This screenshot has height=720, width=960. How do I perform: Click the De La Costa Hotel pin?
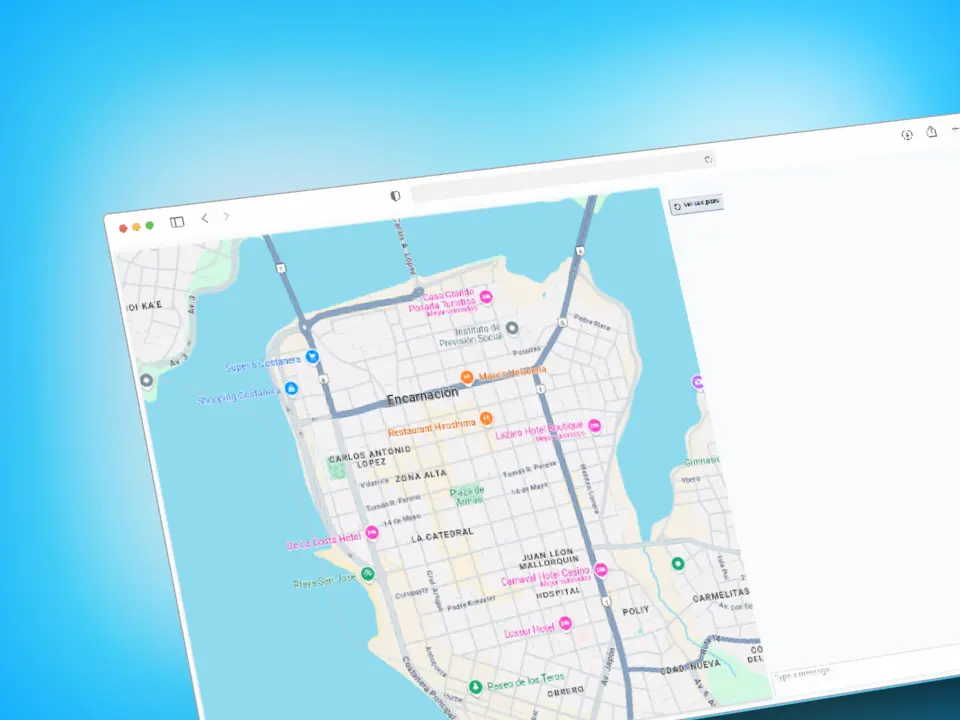[x=372, y=533]
